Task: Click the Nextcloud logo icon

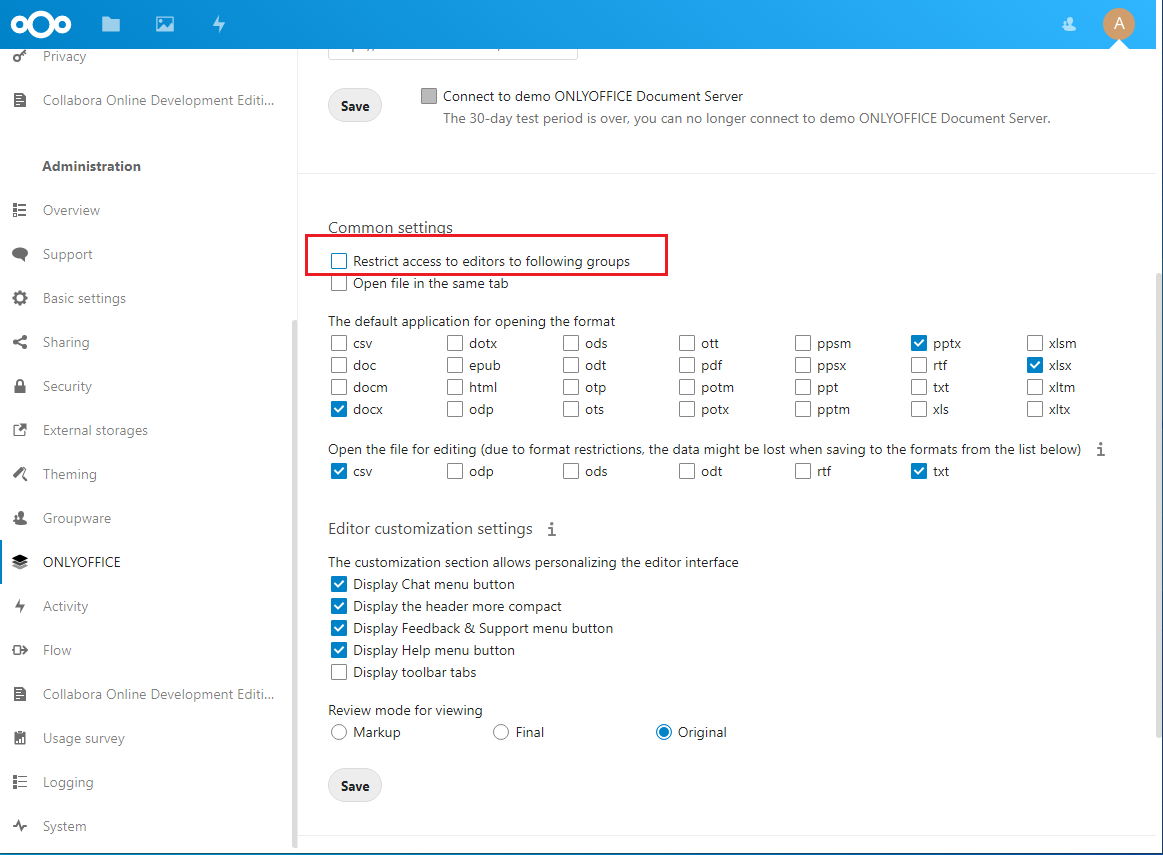Action: (41, 24)
